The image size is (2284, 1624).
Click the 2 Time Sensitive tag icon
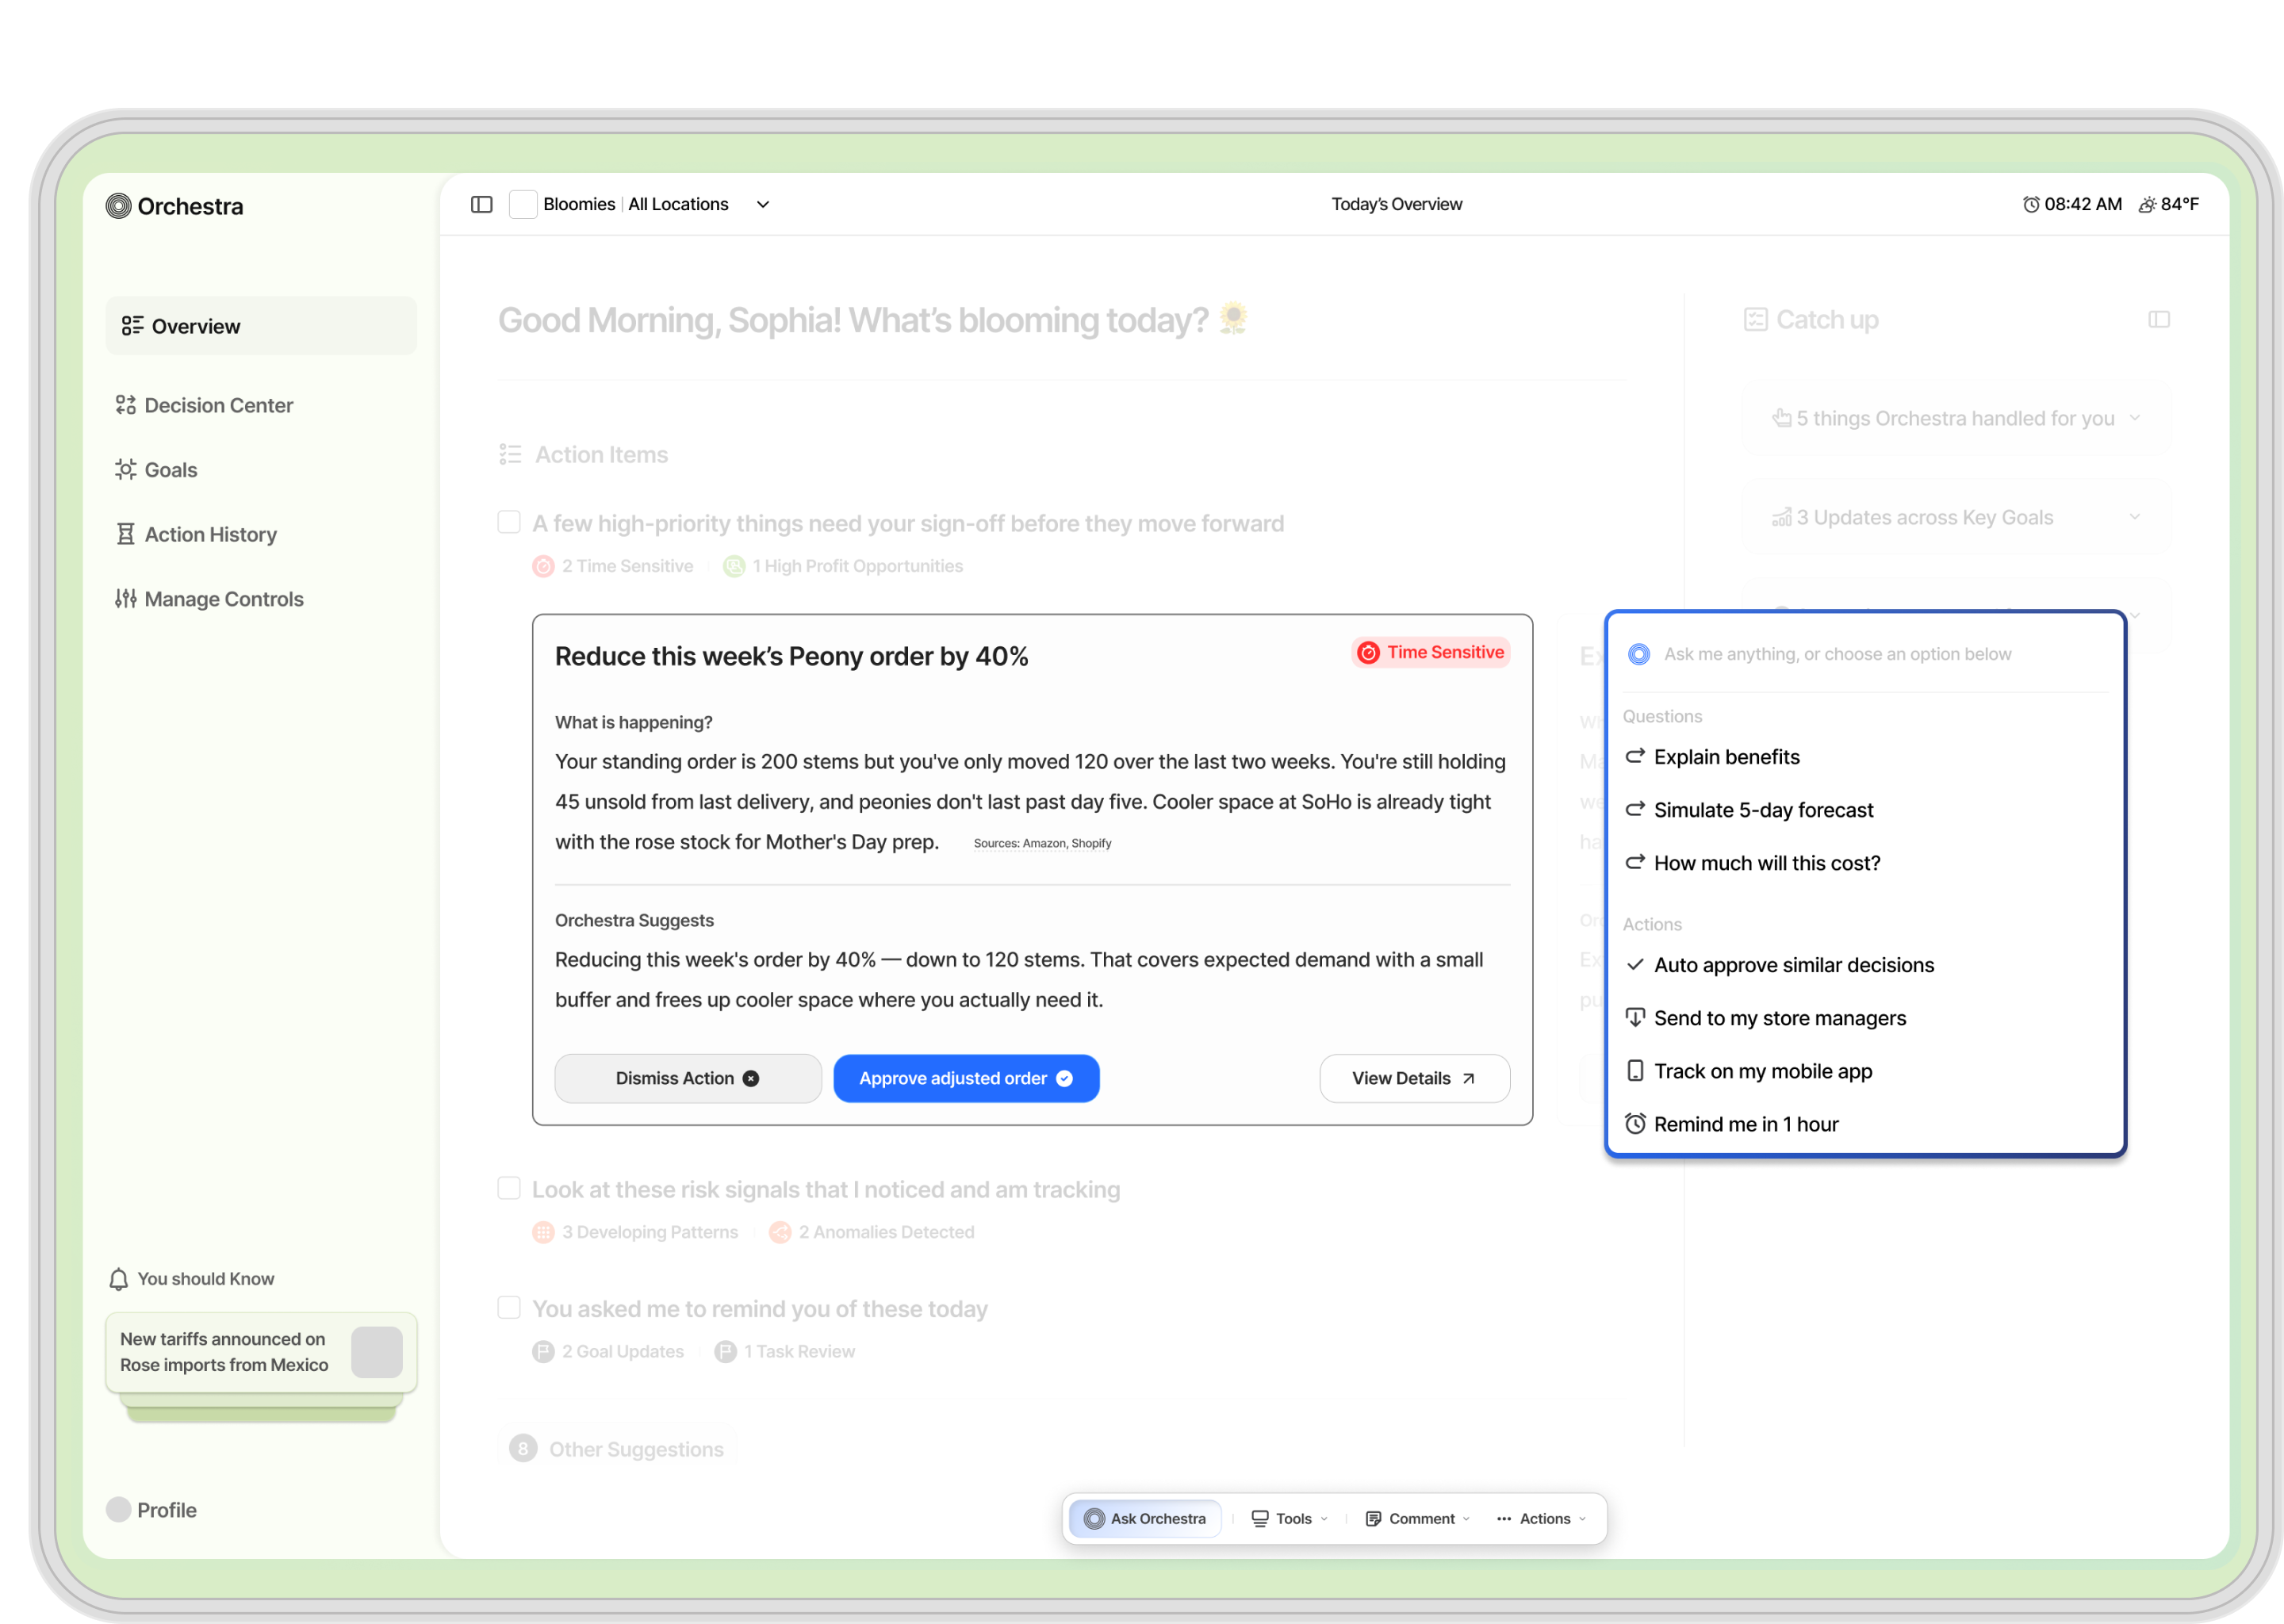coord(543,566)
